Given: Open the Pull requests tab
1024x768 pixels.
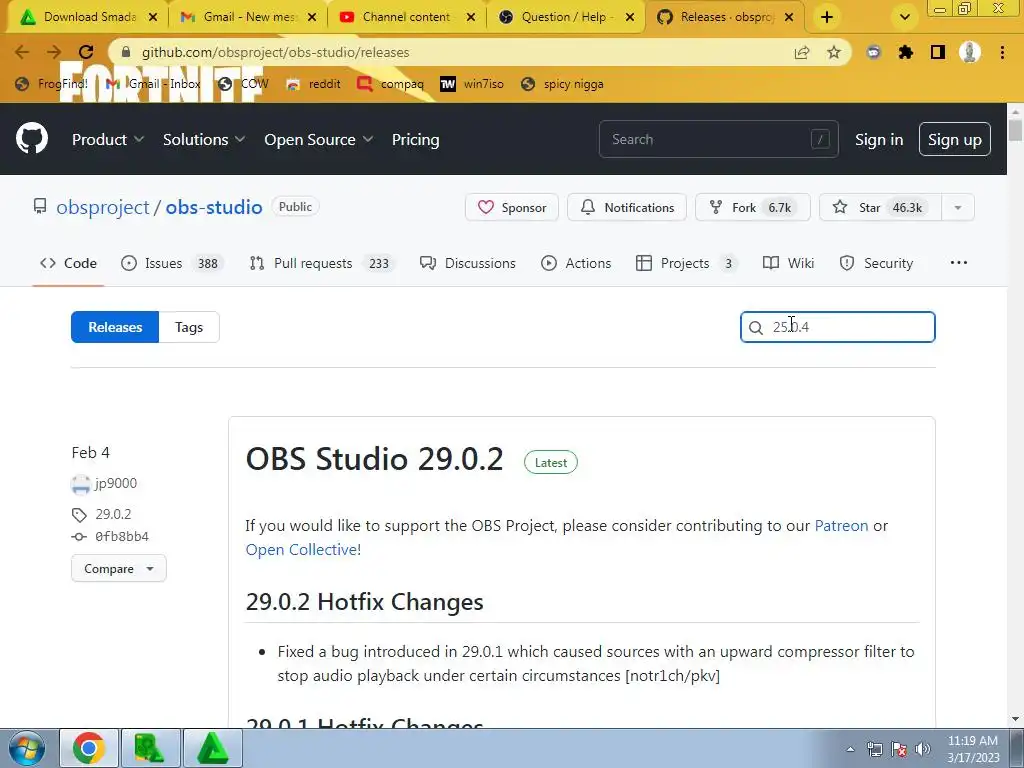Looking at the screenshot, I should click(321, 263).
